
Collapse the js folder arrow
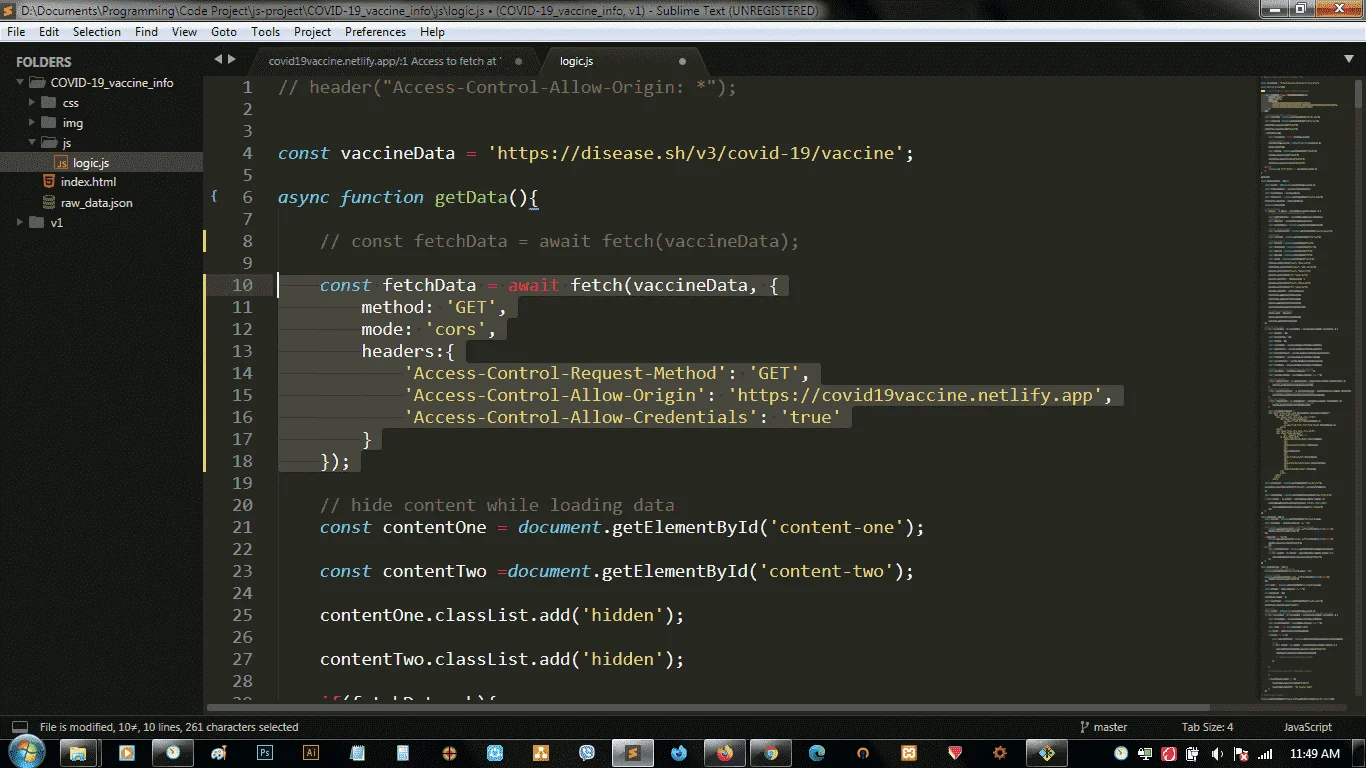[x=31, y=143]
